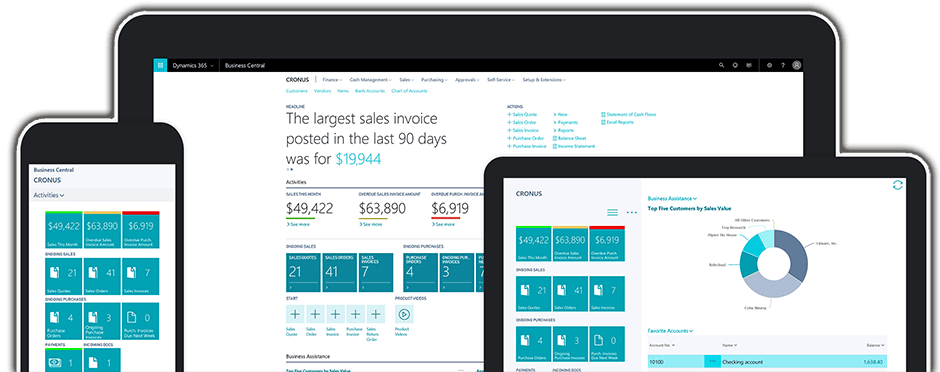This screenshot has width=940, height=372.
Task: Expand the Finance menu dropdown
Action: coord(332,80)
